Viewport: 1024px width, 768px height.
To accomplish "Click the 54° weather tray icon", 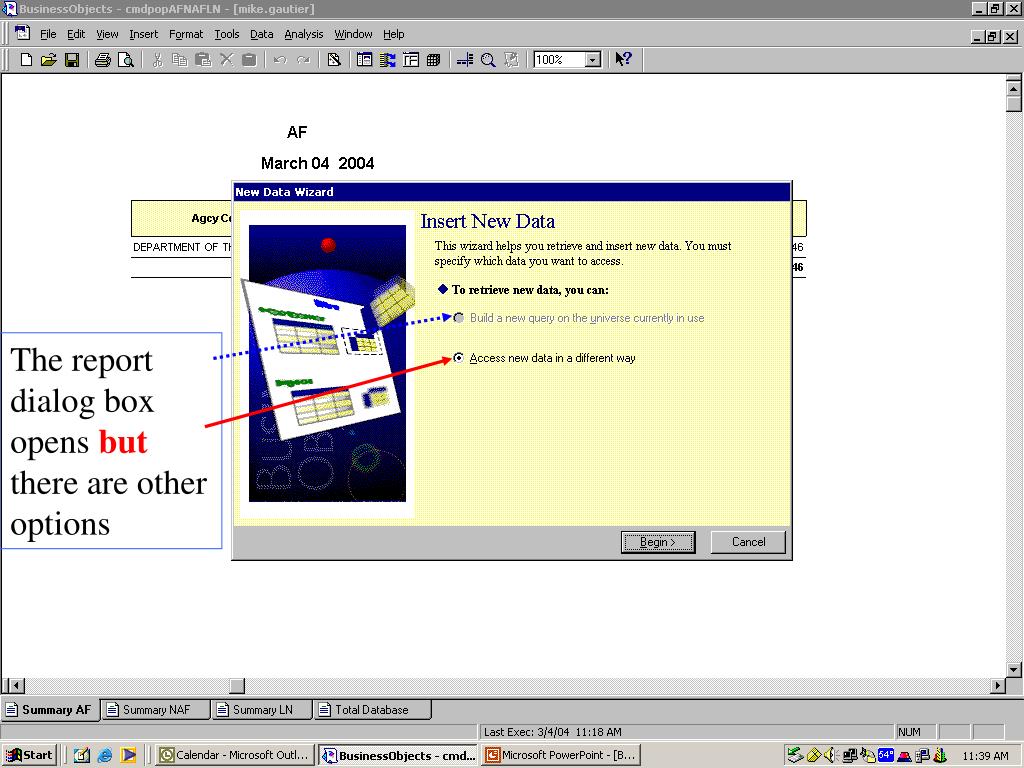I will [x=886, y=755].
